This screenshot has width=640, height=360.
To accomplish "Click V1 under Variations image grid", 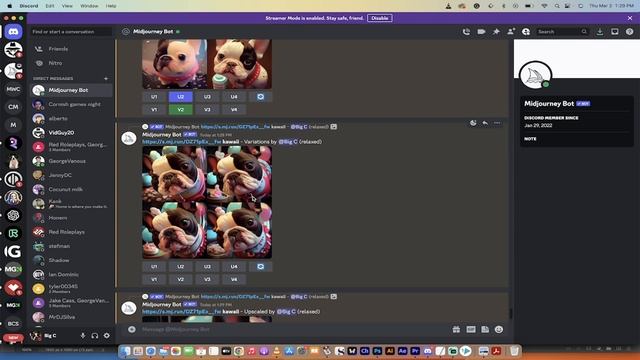I will tap(154, 280).
